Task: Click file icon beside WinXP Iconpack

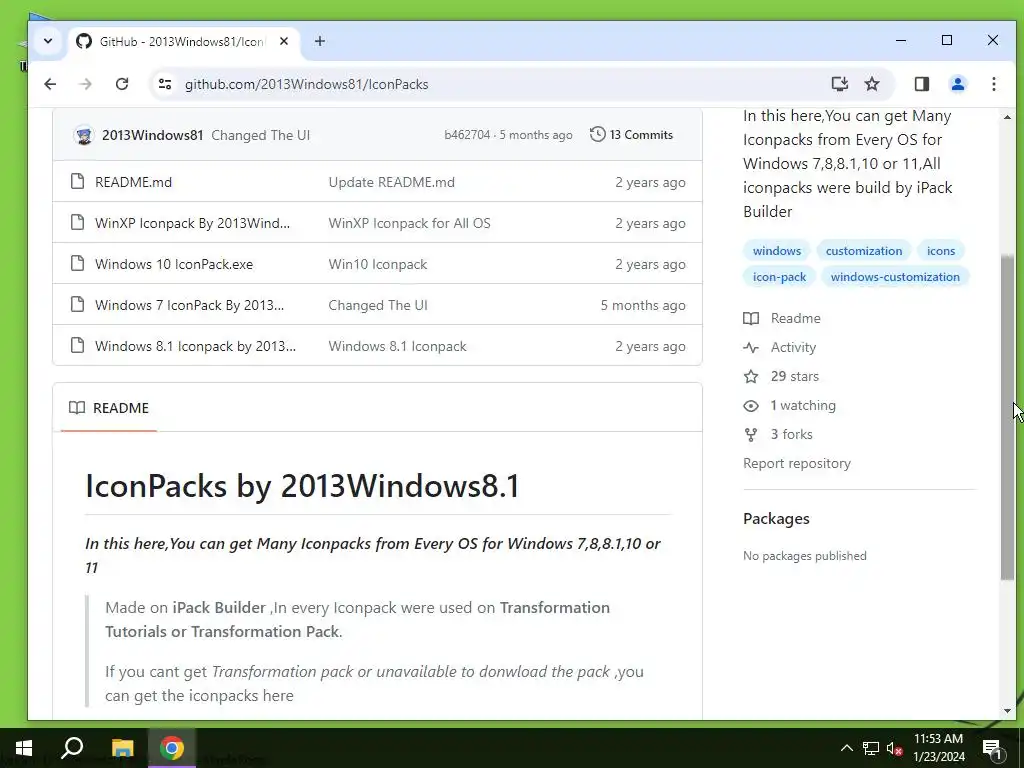Action: [78, 223]
